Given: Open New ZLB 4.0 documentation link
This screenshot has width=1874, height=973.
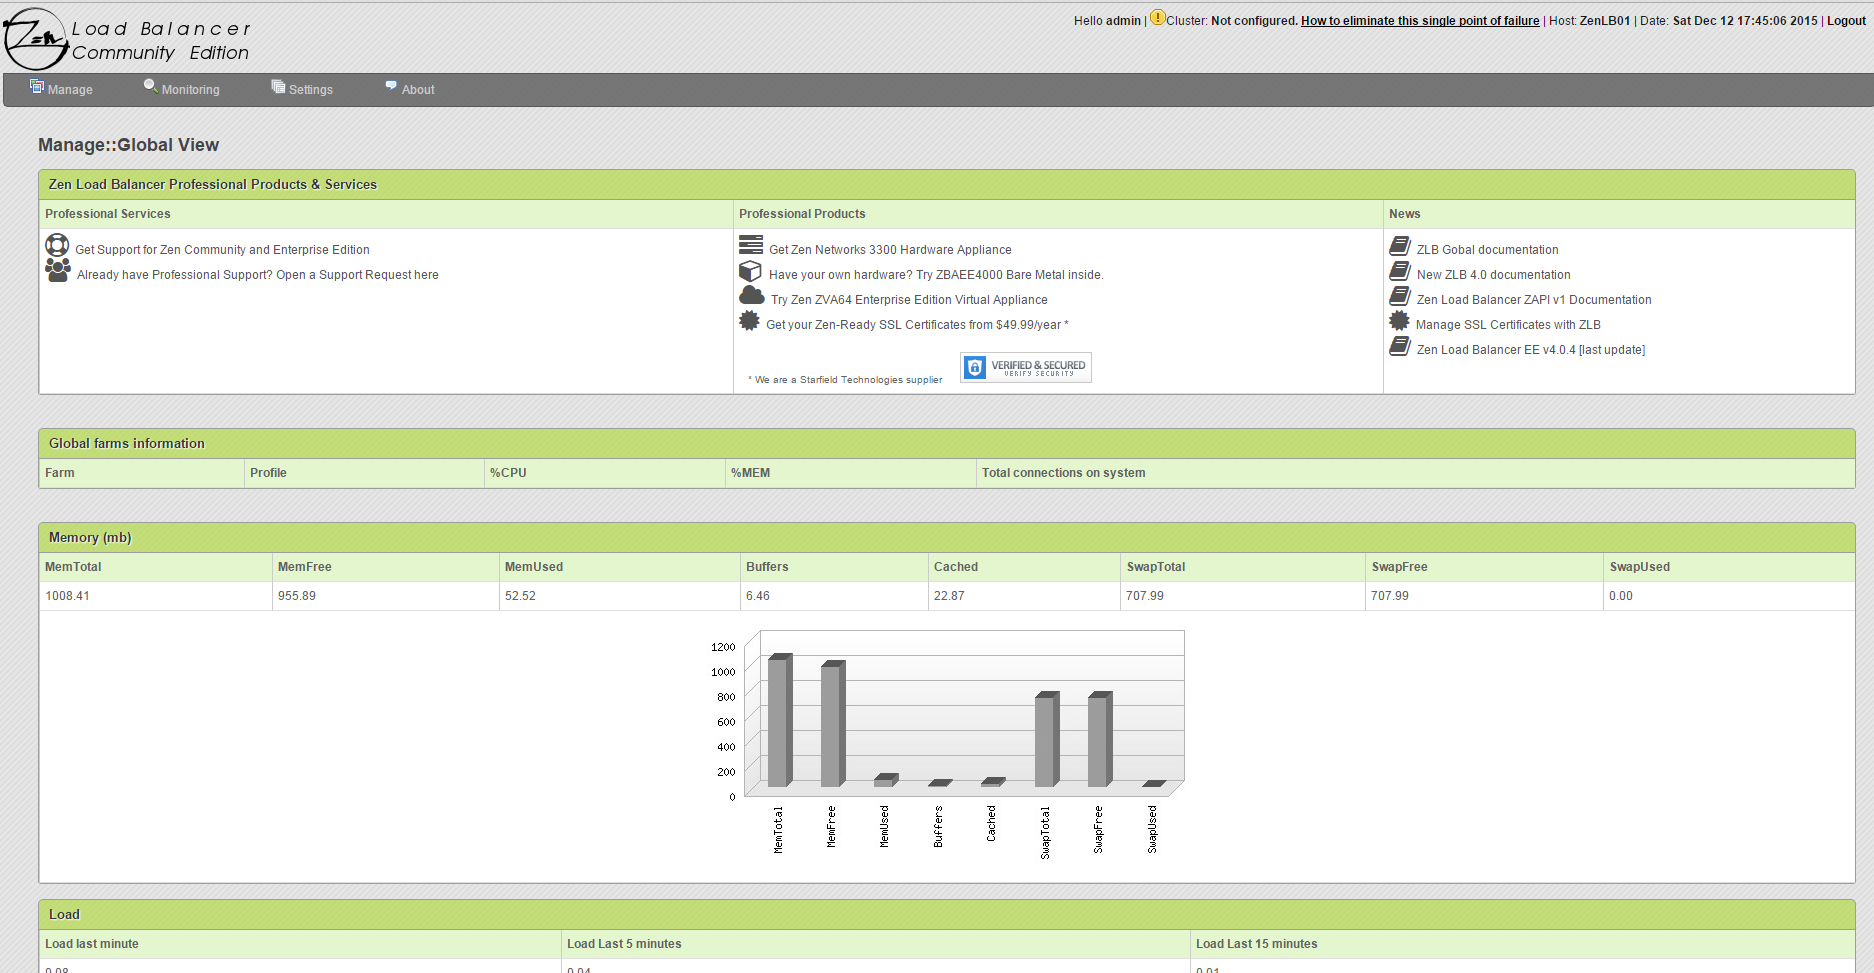Looking at the screenshot, I should (1493, 275).
